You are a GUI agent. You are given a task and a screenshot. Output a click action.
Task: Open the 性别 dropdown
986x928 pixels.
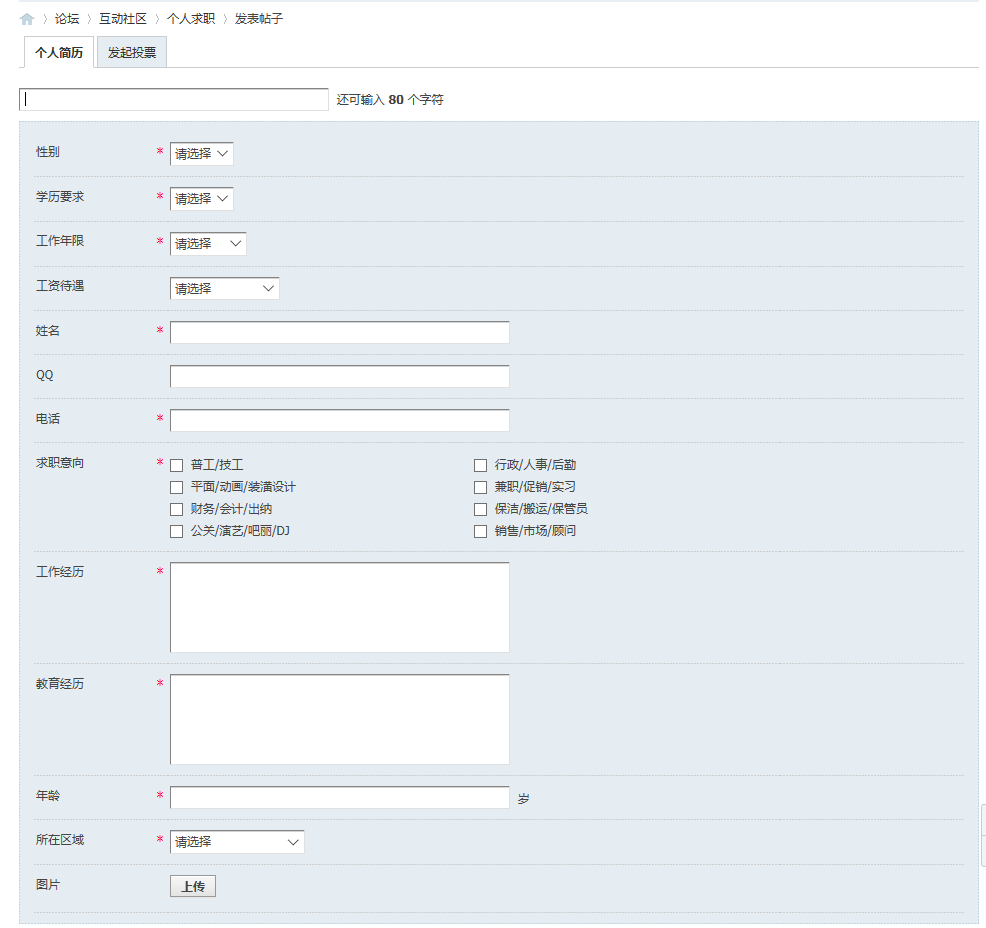click(201, 154)
